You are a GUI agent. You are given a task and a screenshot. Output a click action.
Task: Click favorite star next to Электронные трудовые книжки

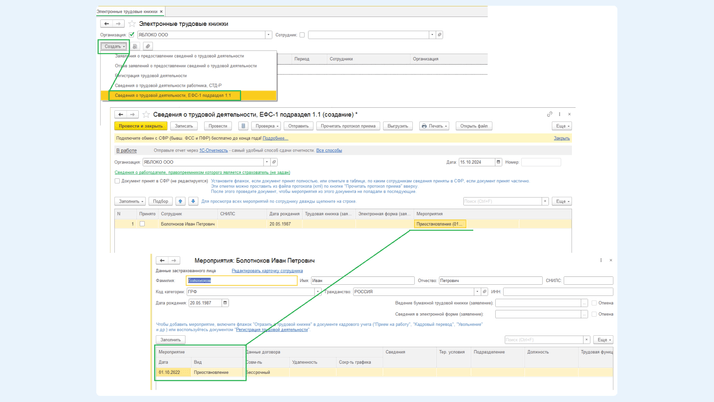click(x=131, y=23)
